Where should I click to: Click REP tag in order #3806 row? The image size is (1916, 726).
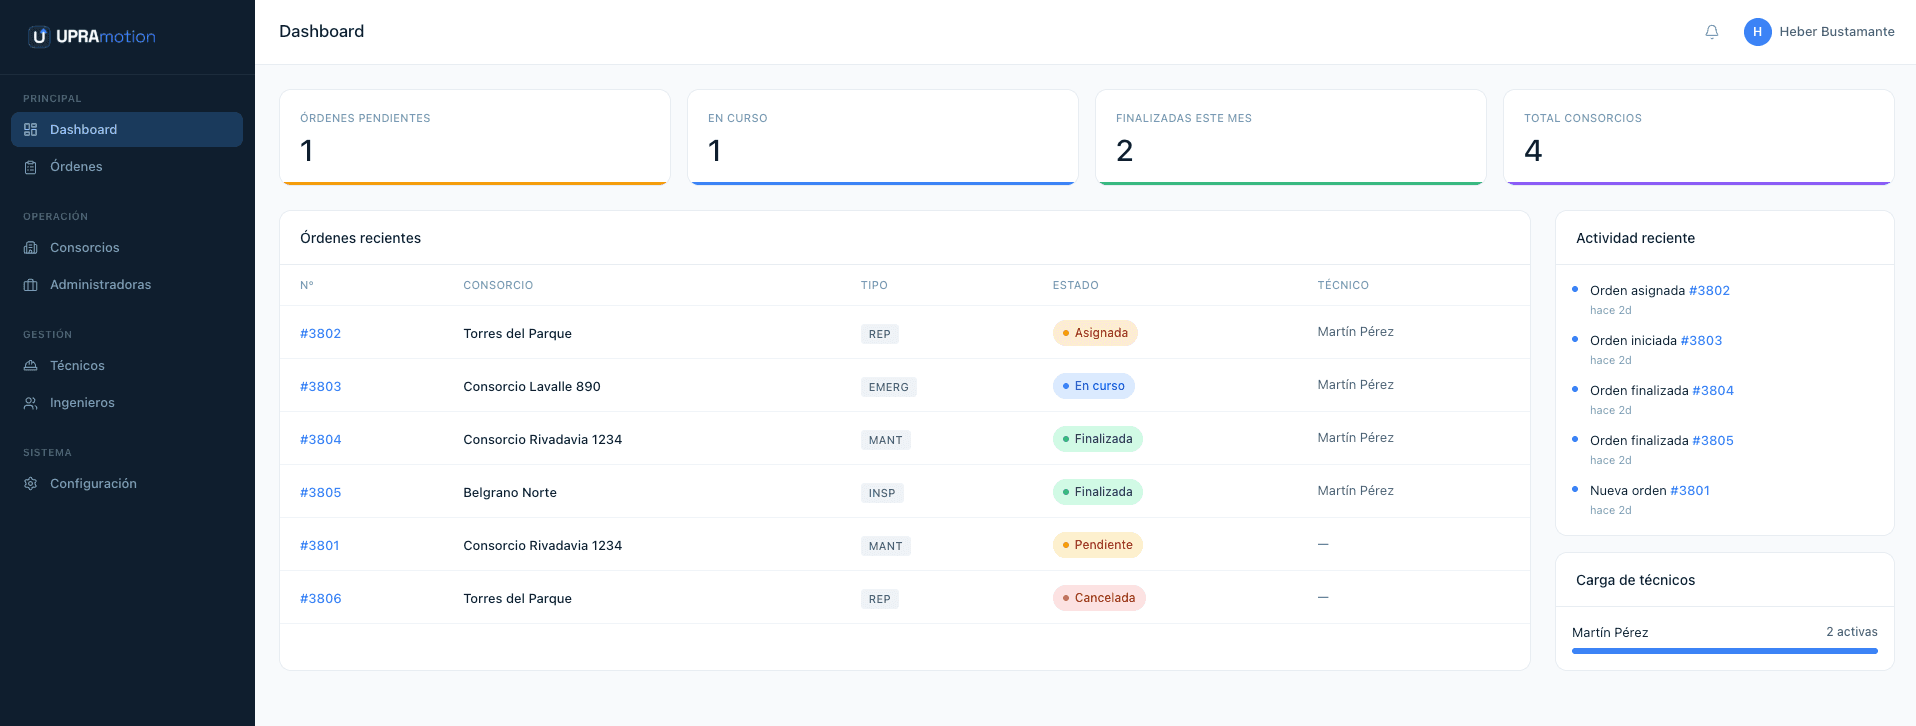tap(880, 599)
